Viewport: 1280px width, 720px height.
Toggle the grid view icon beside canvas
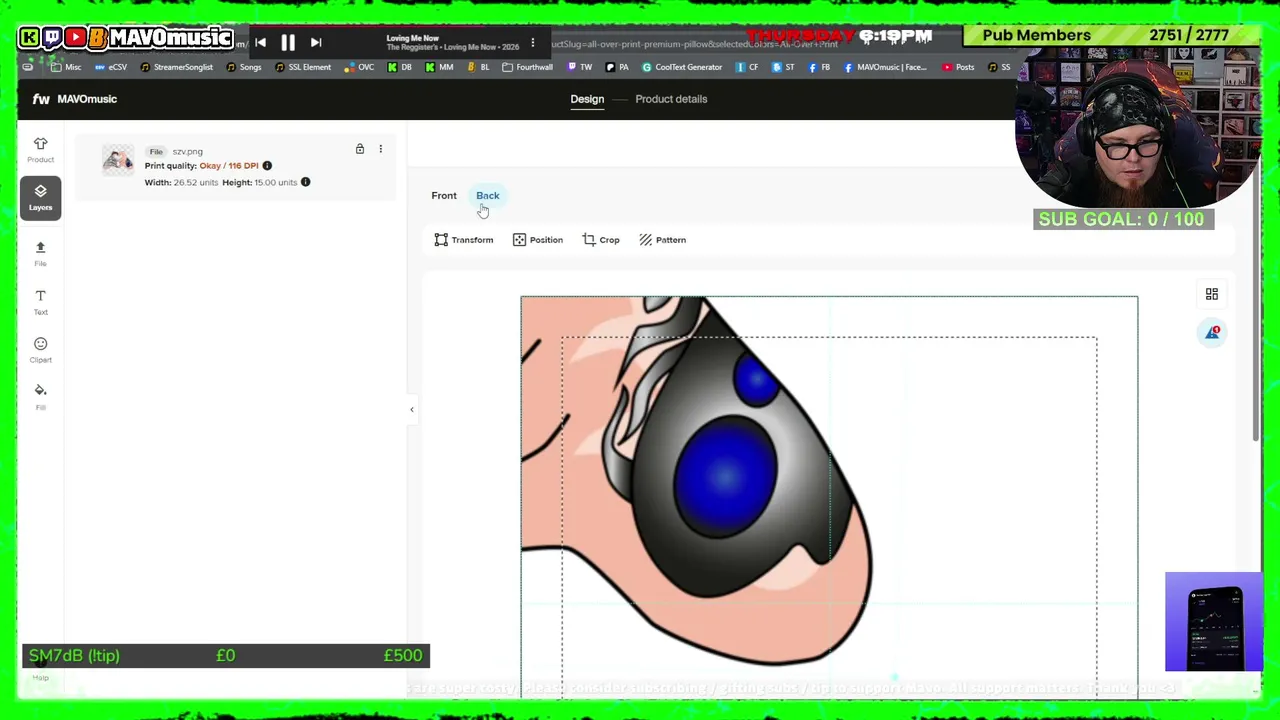click(1212, 294)
